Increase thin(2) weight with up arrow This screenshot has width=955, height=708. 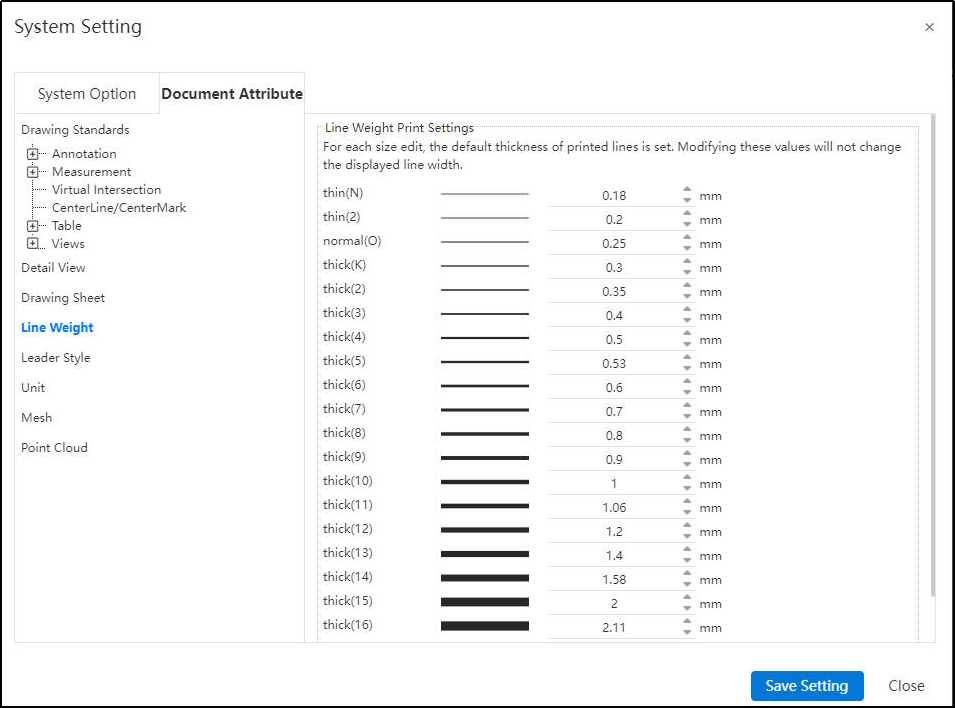[x=687, y=213]
